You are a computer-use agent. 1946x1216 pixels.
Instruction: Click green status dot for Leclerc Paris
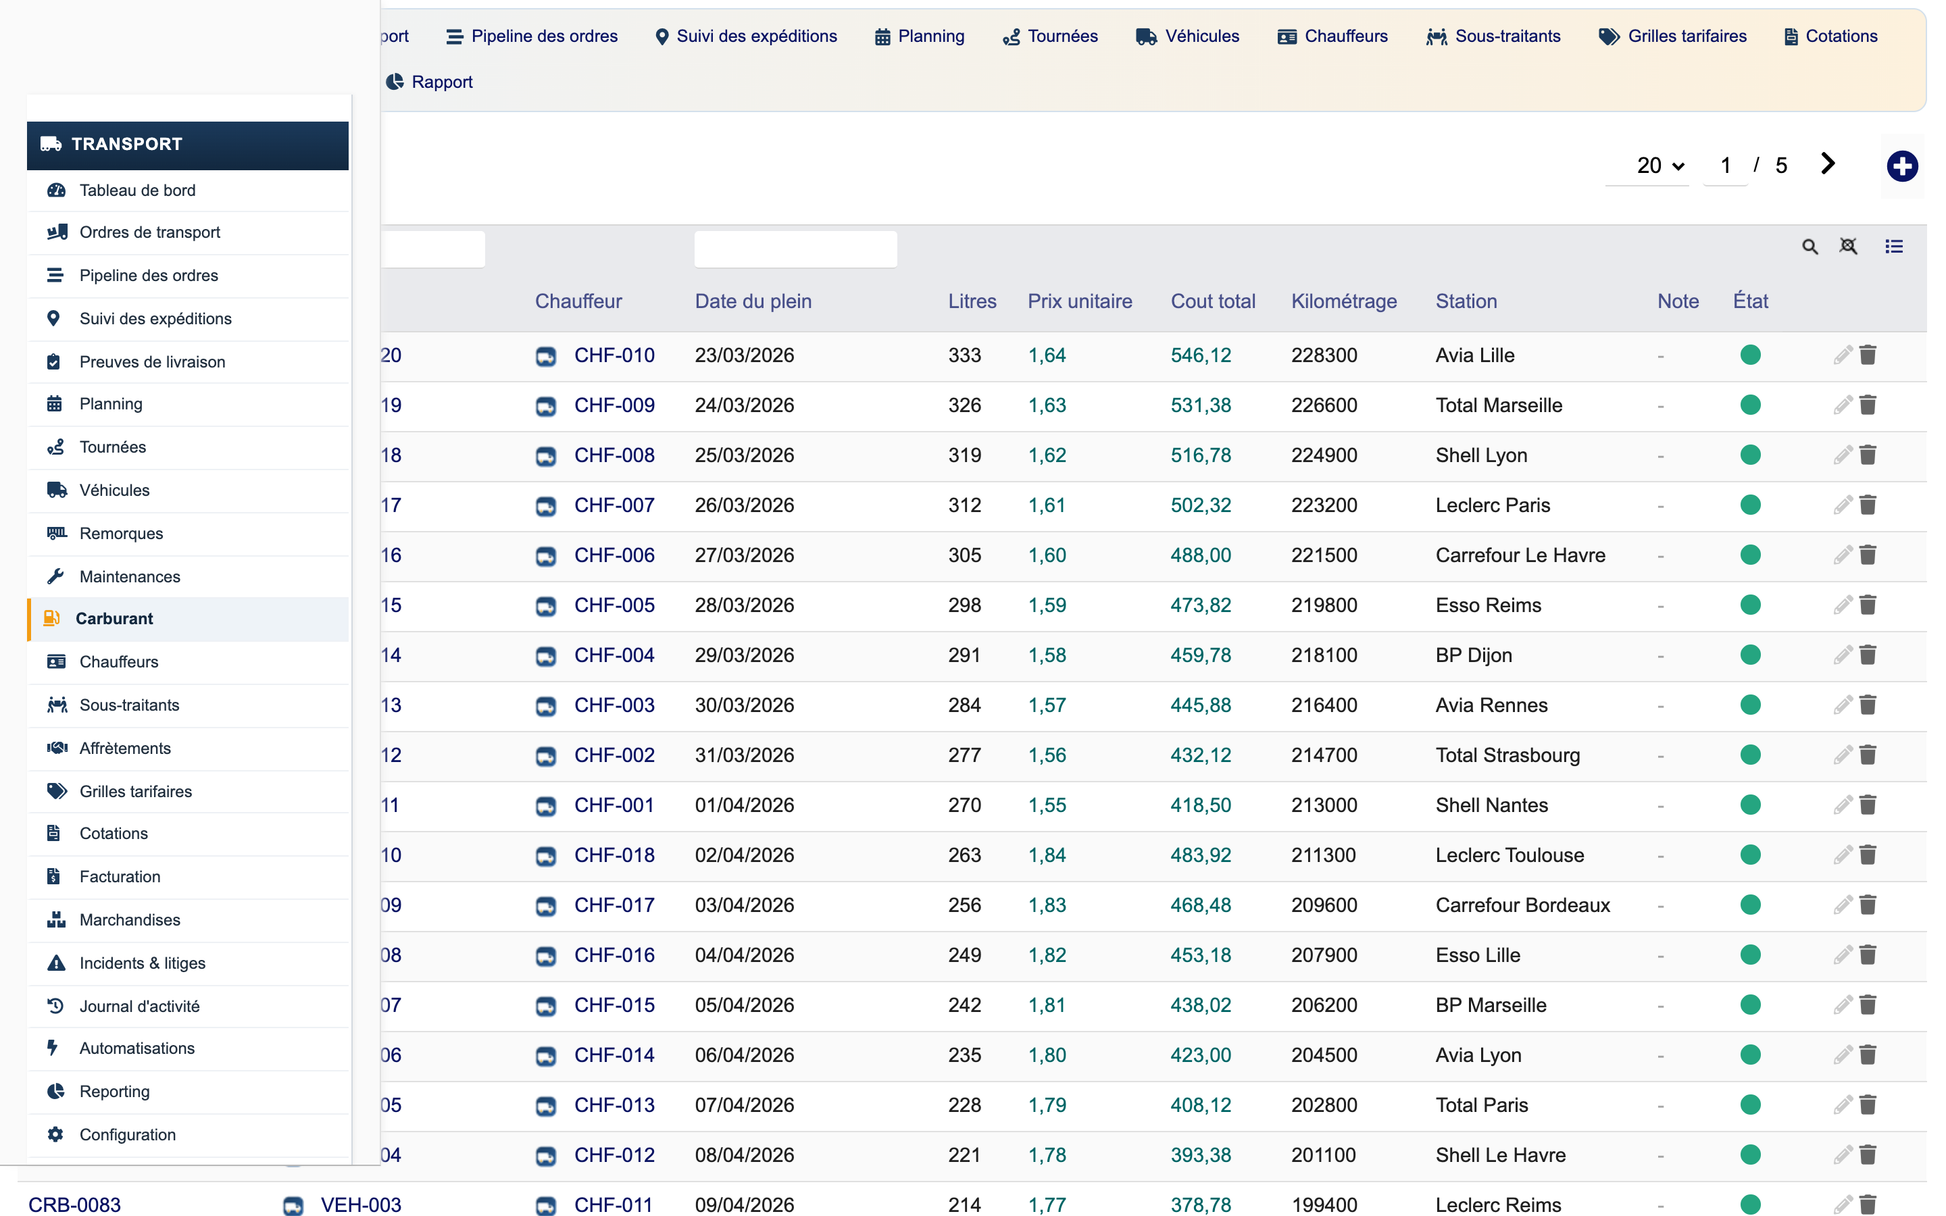(1750, 505)
